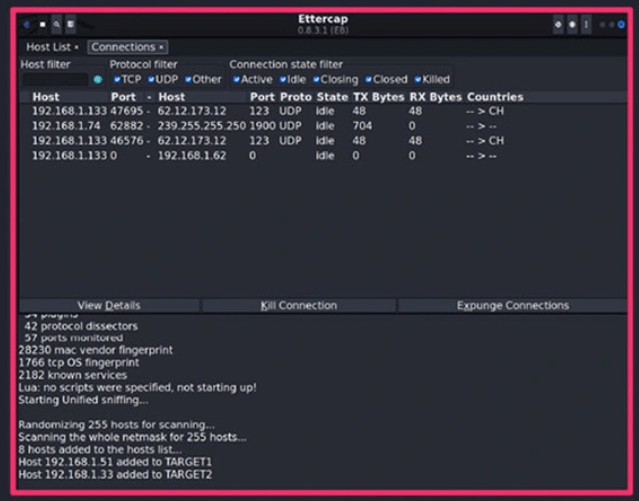Click the blue window close button

point(621,25)
